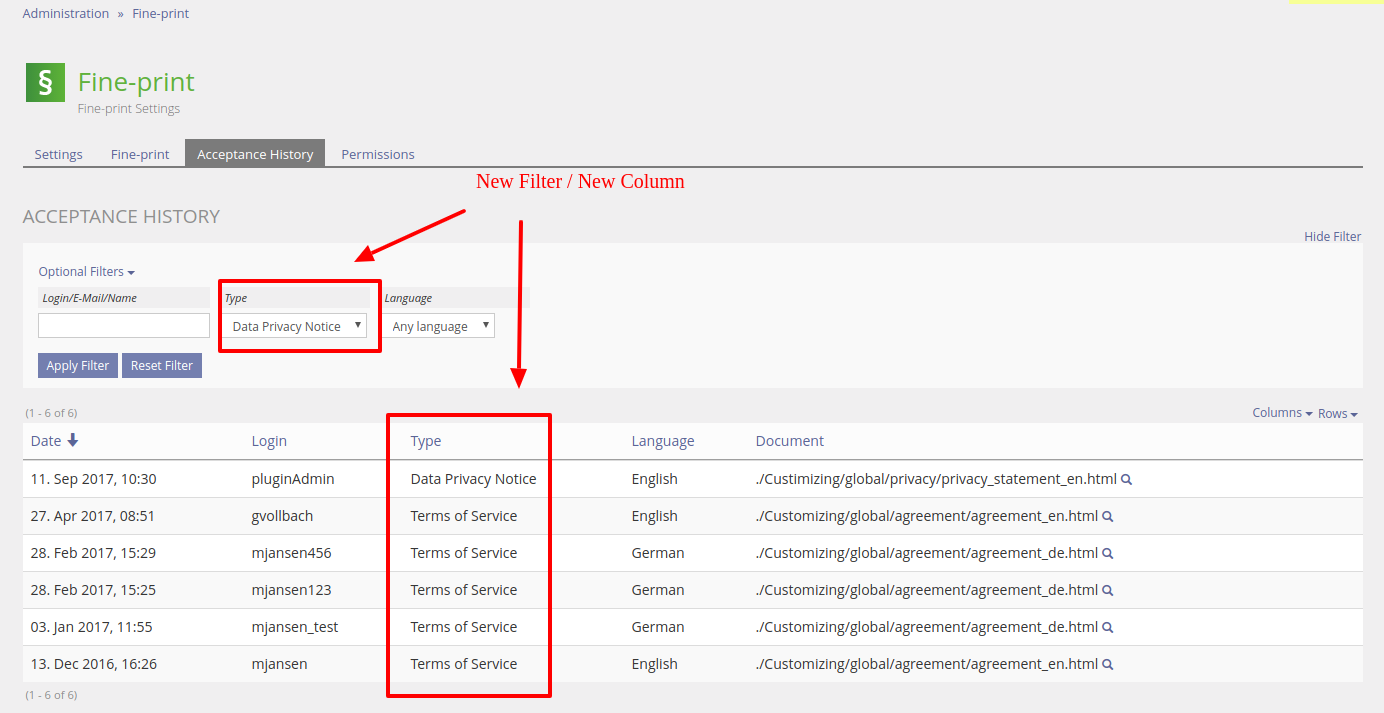The image size is (1384, 713).
Task: Switch to the Permissions tab
Action: tap(377, 154)
